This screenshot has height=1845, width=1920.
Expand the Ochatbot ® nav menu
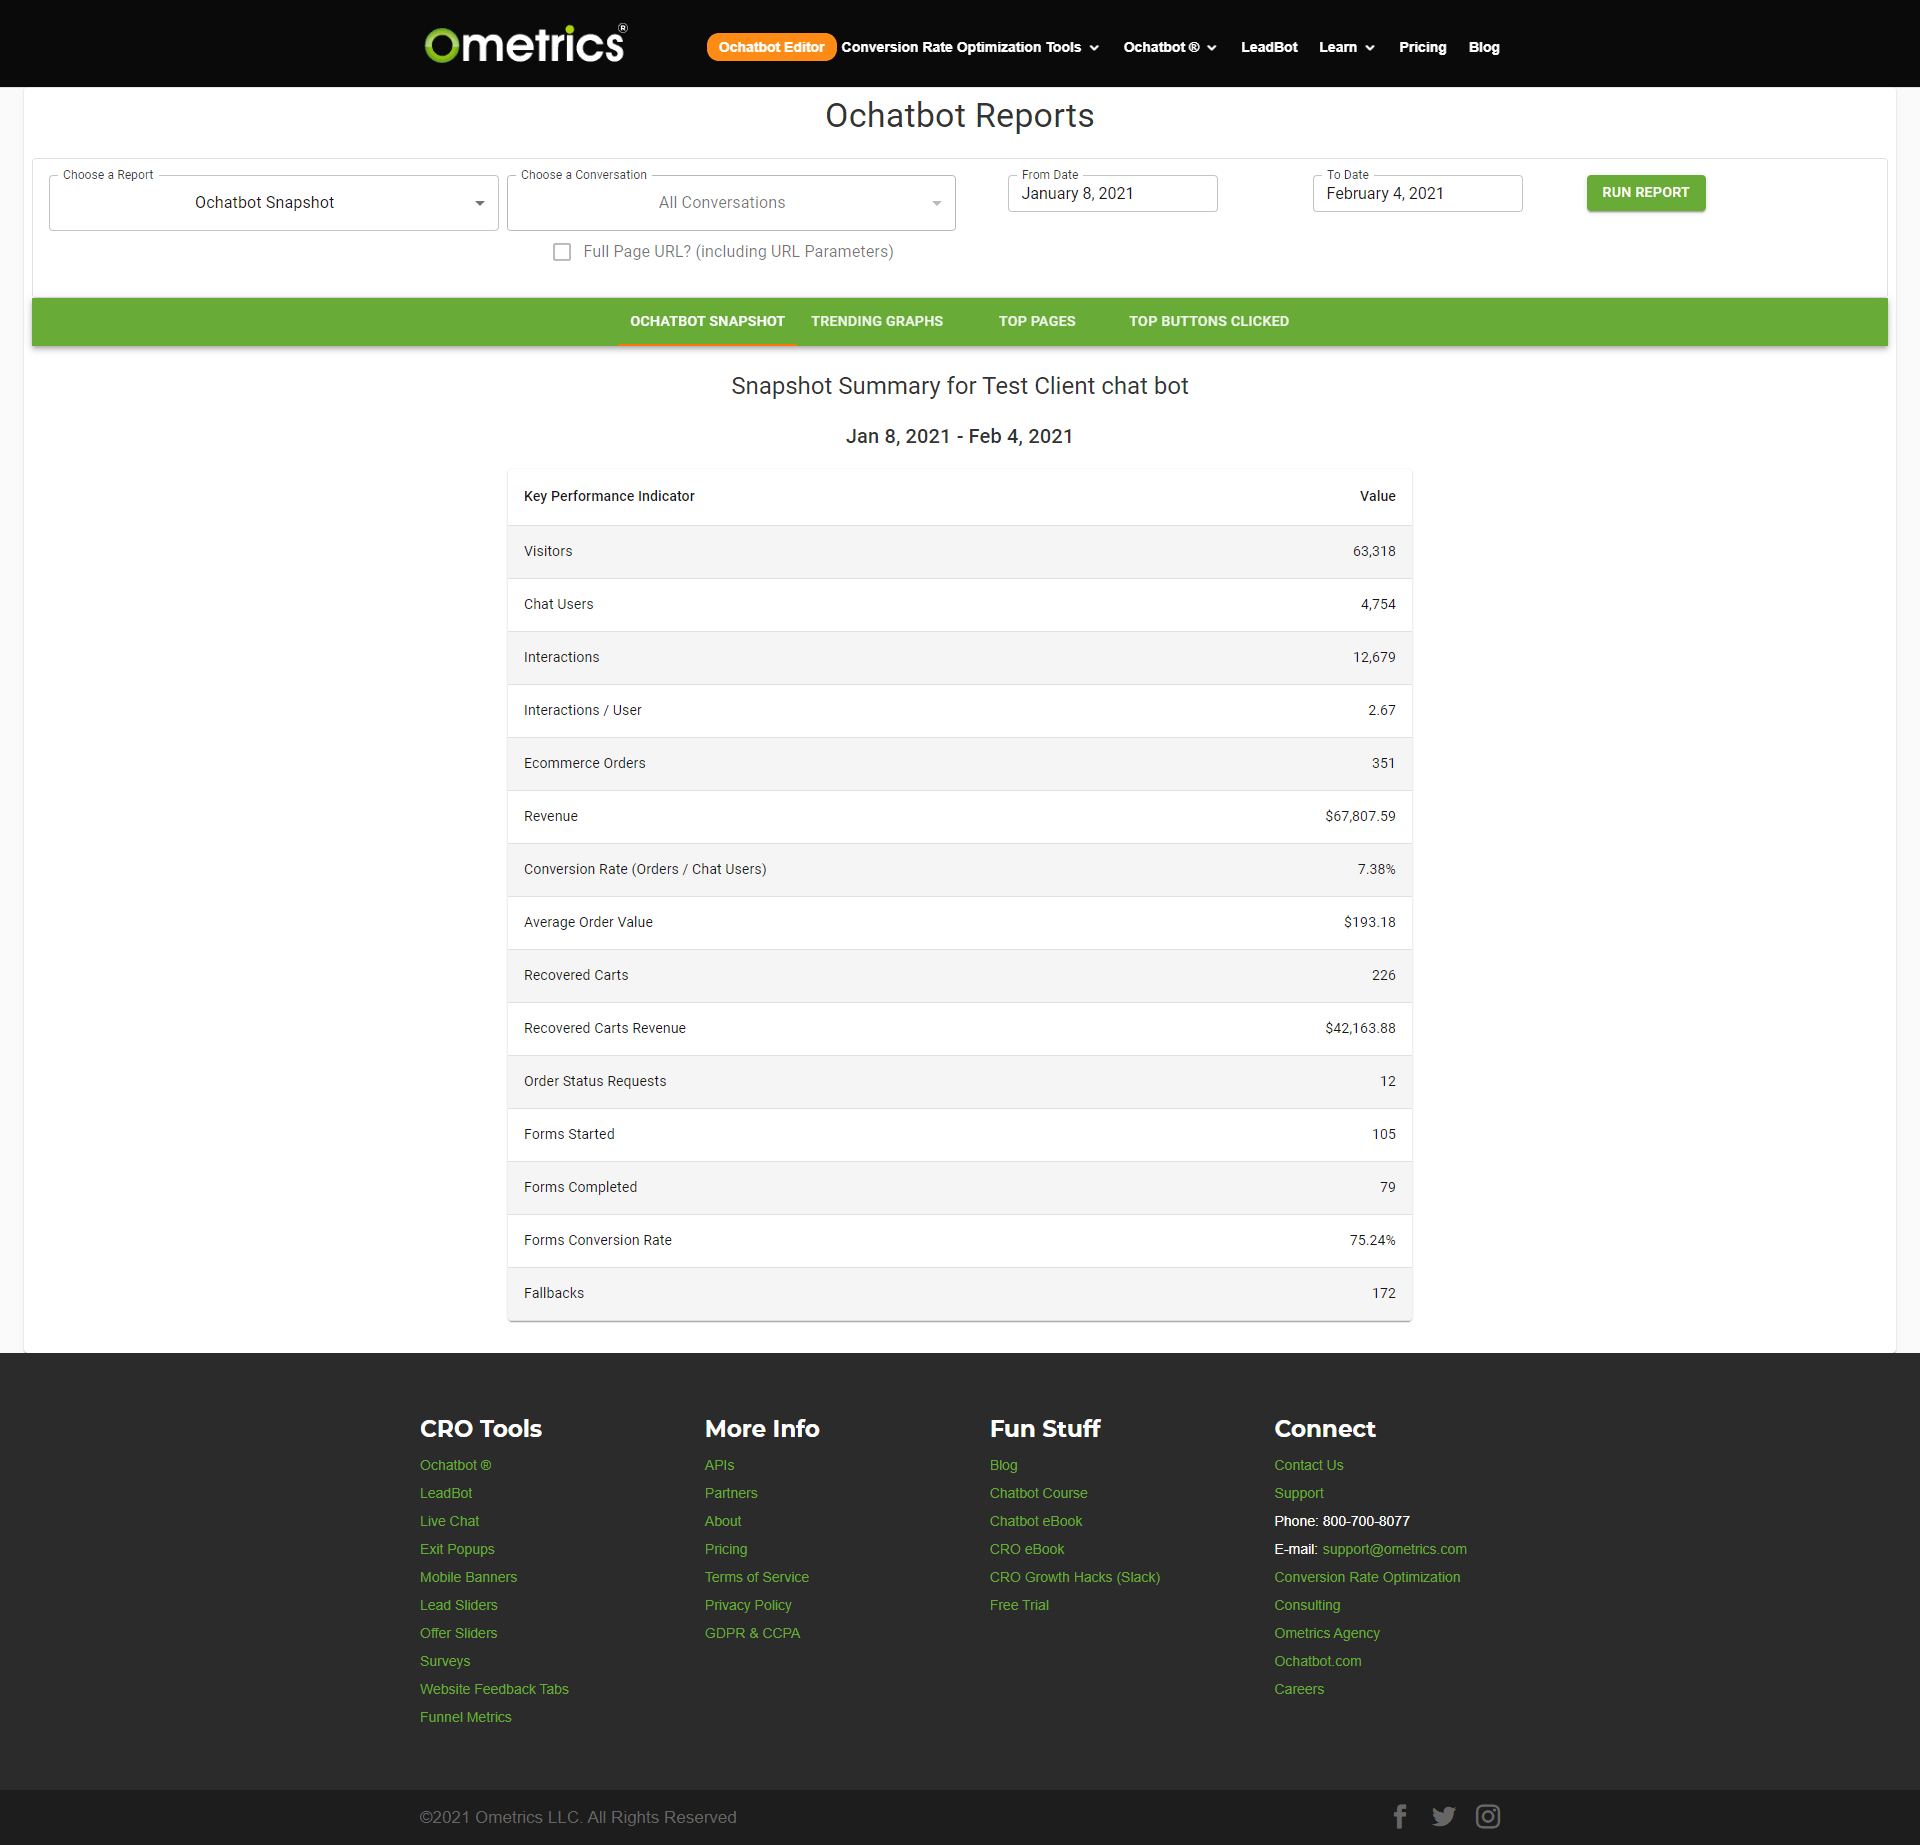[1169, 47]
